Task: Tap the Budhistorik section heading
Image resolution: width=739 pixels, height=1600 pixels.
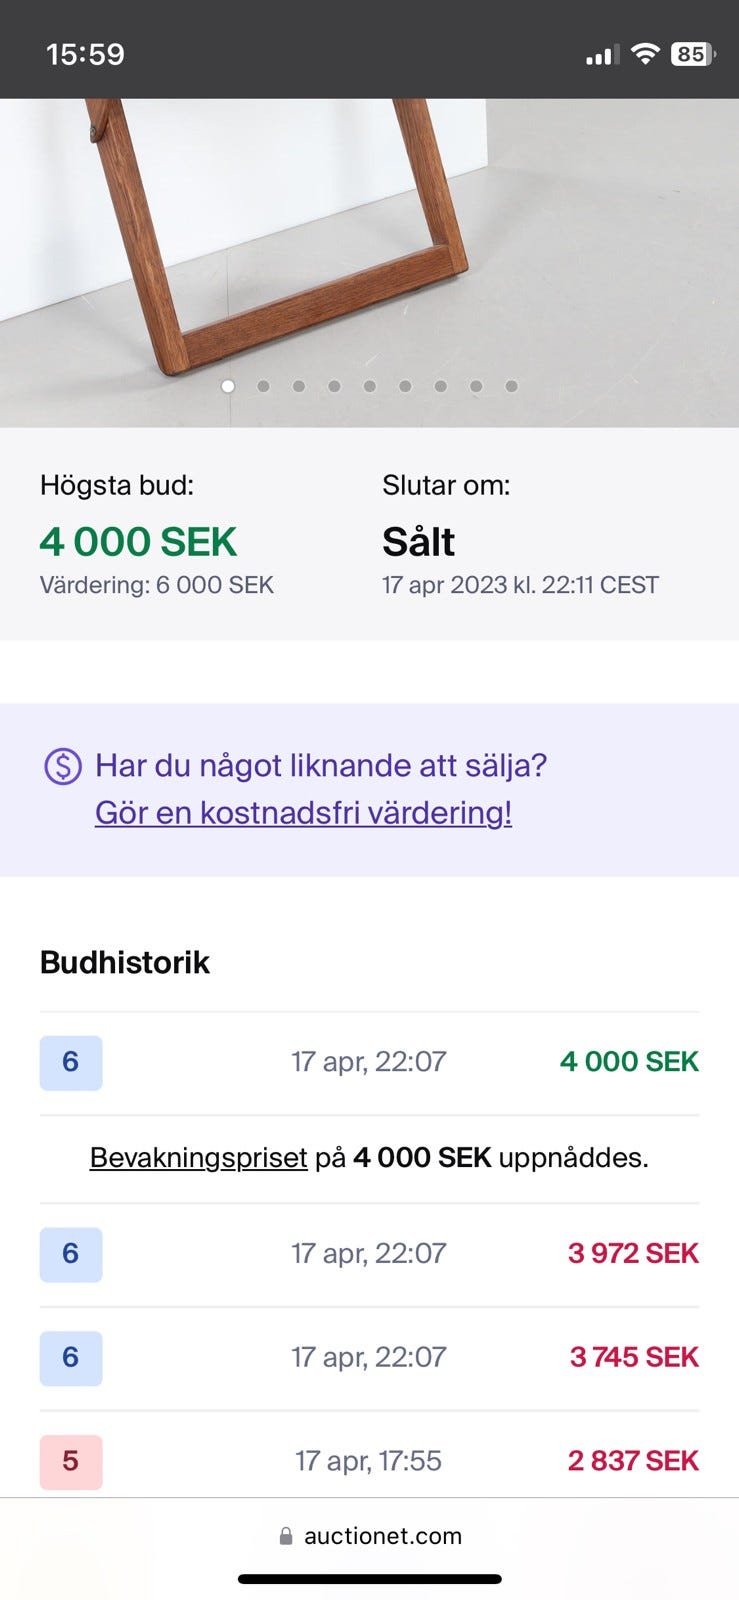Action: (x=125, y=962)
